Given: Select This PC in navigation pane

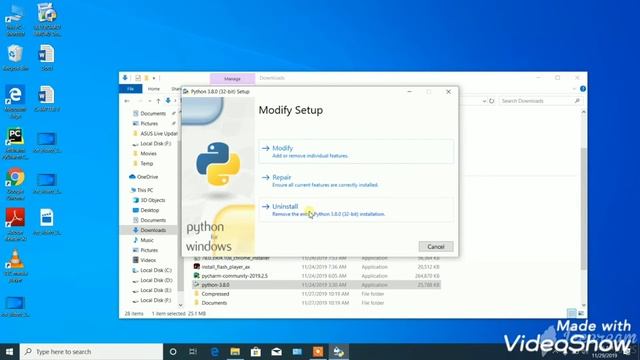Looking at the screenshot, I should click(x=145, y=190).
